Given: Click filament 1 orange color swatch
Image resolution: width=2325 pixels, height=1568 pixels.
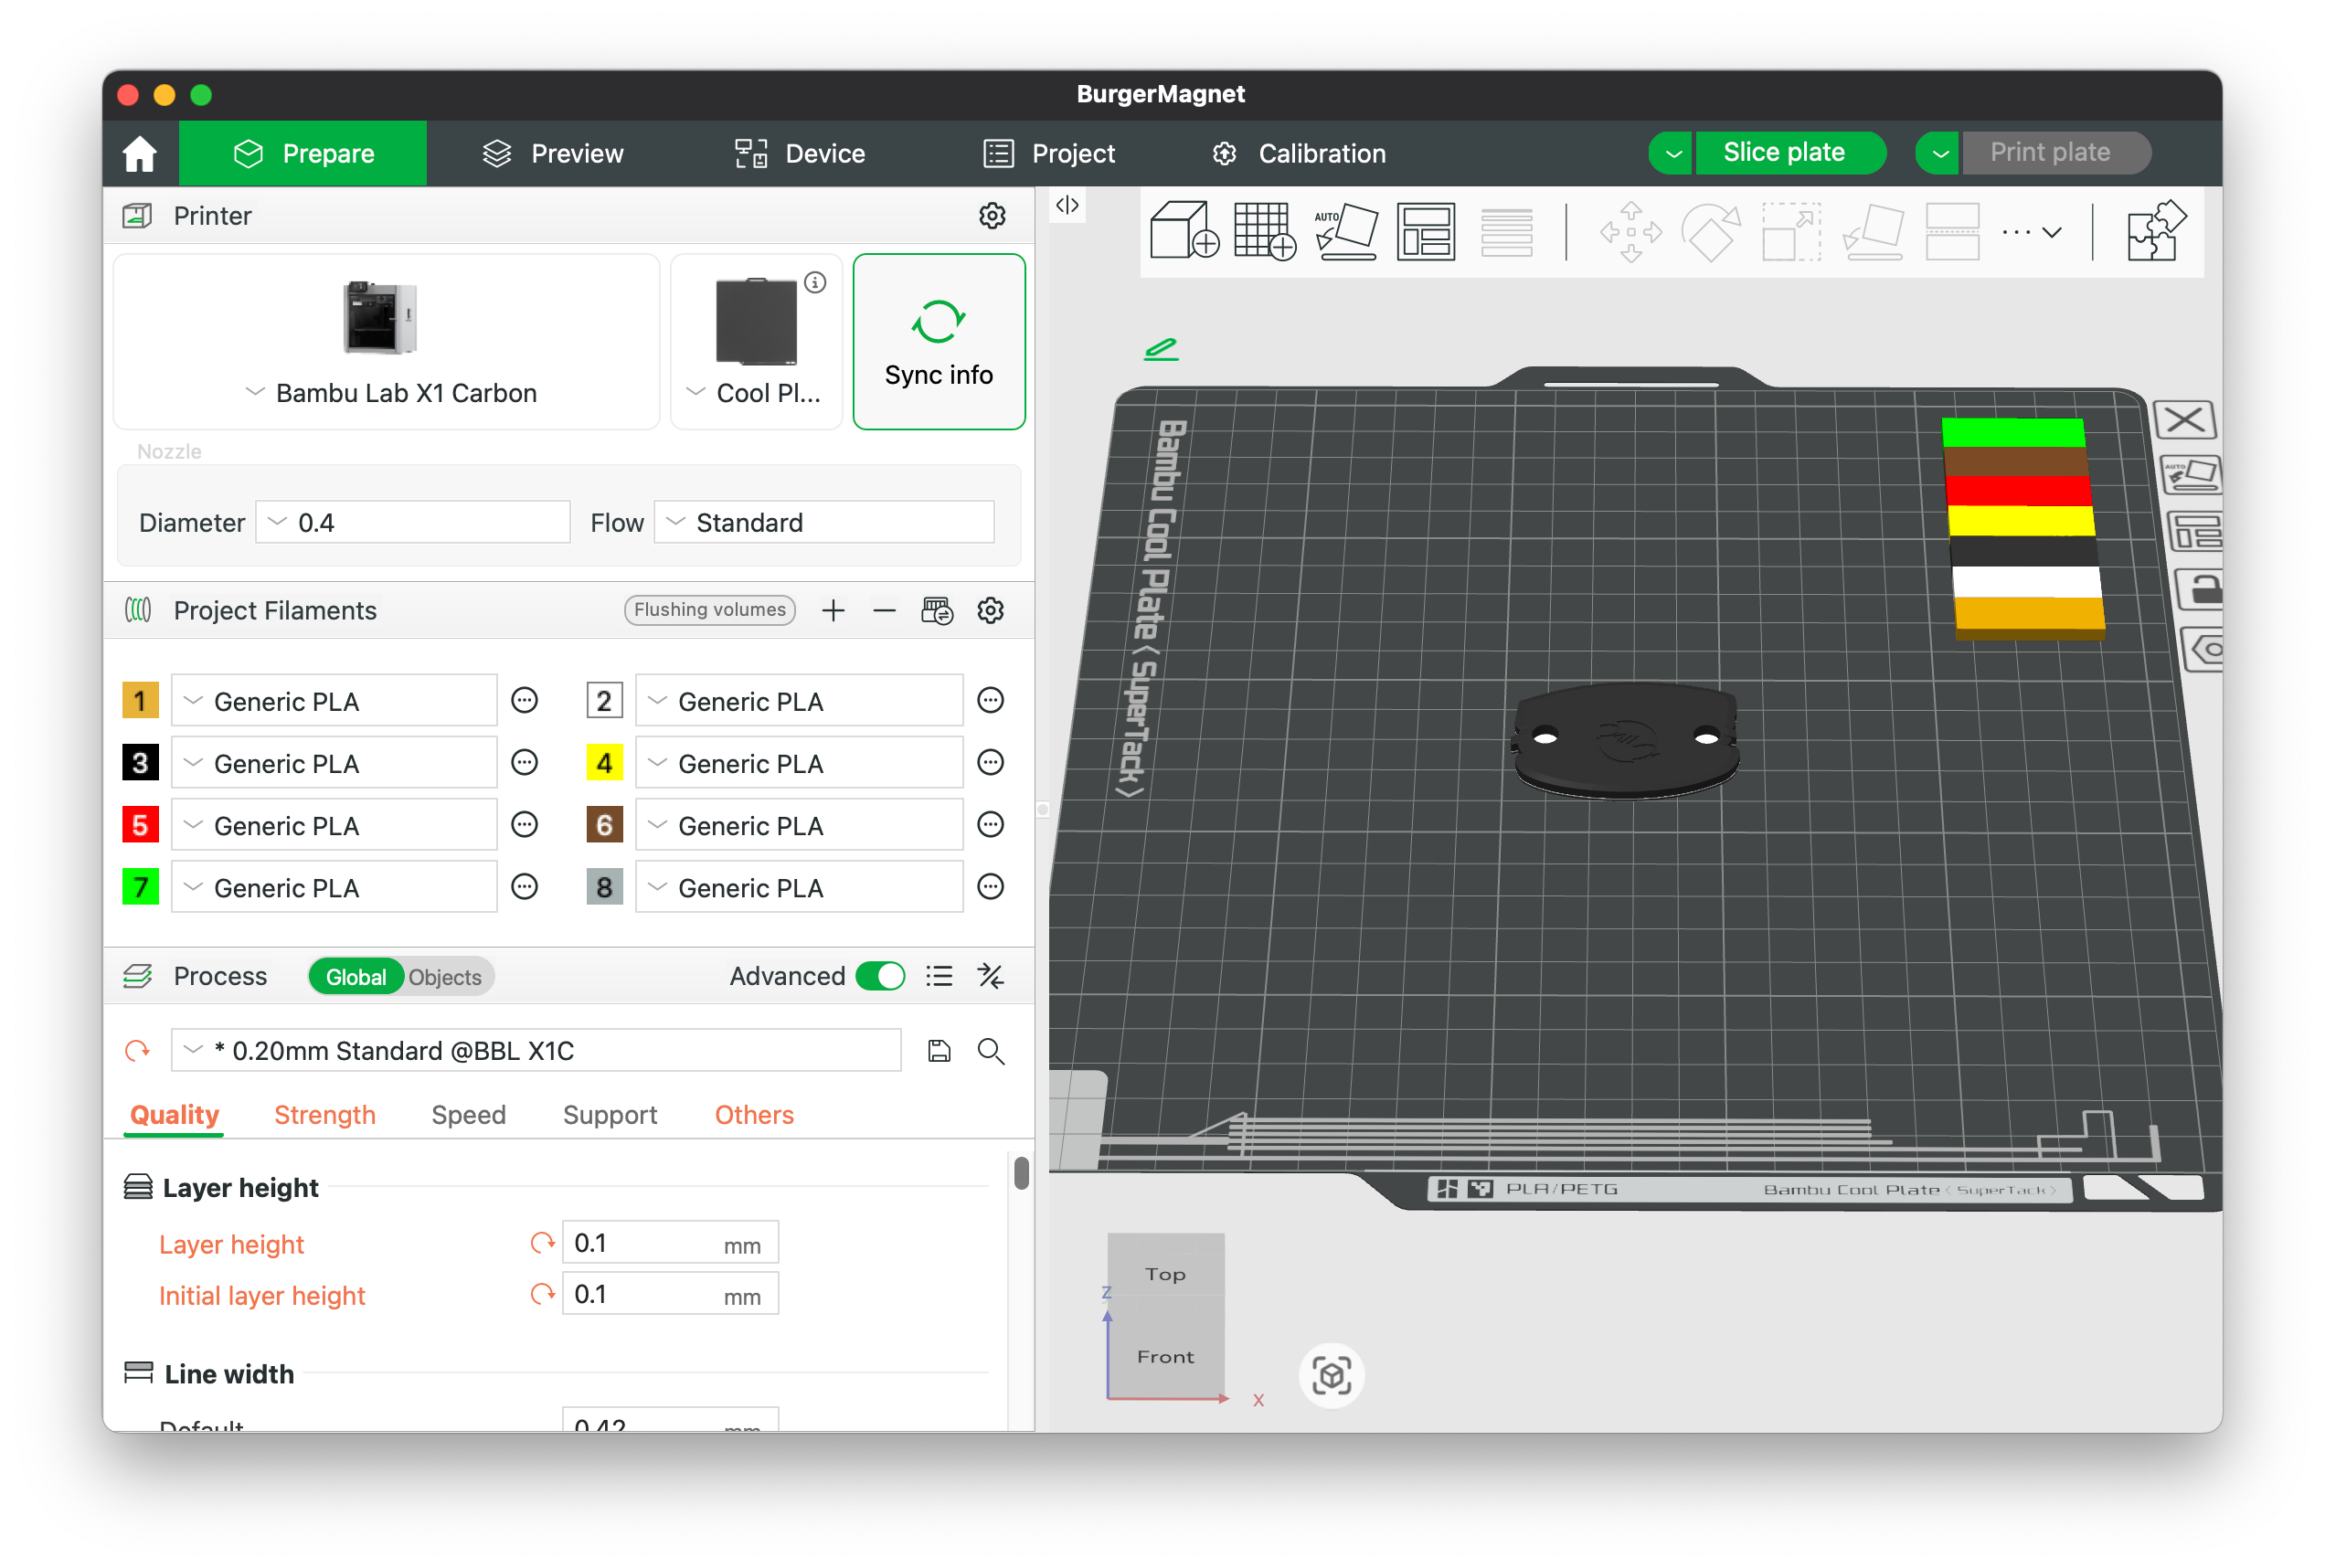Looking at the screenshot, I should [140, 700].
